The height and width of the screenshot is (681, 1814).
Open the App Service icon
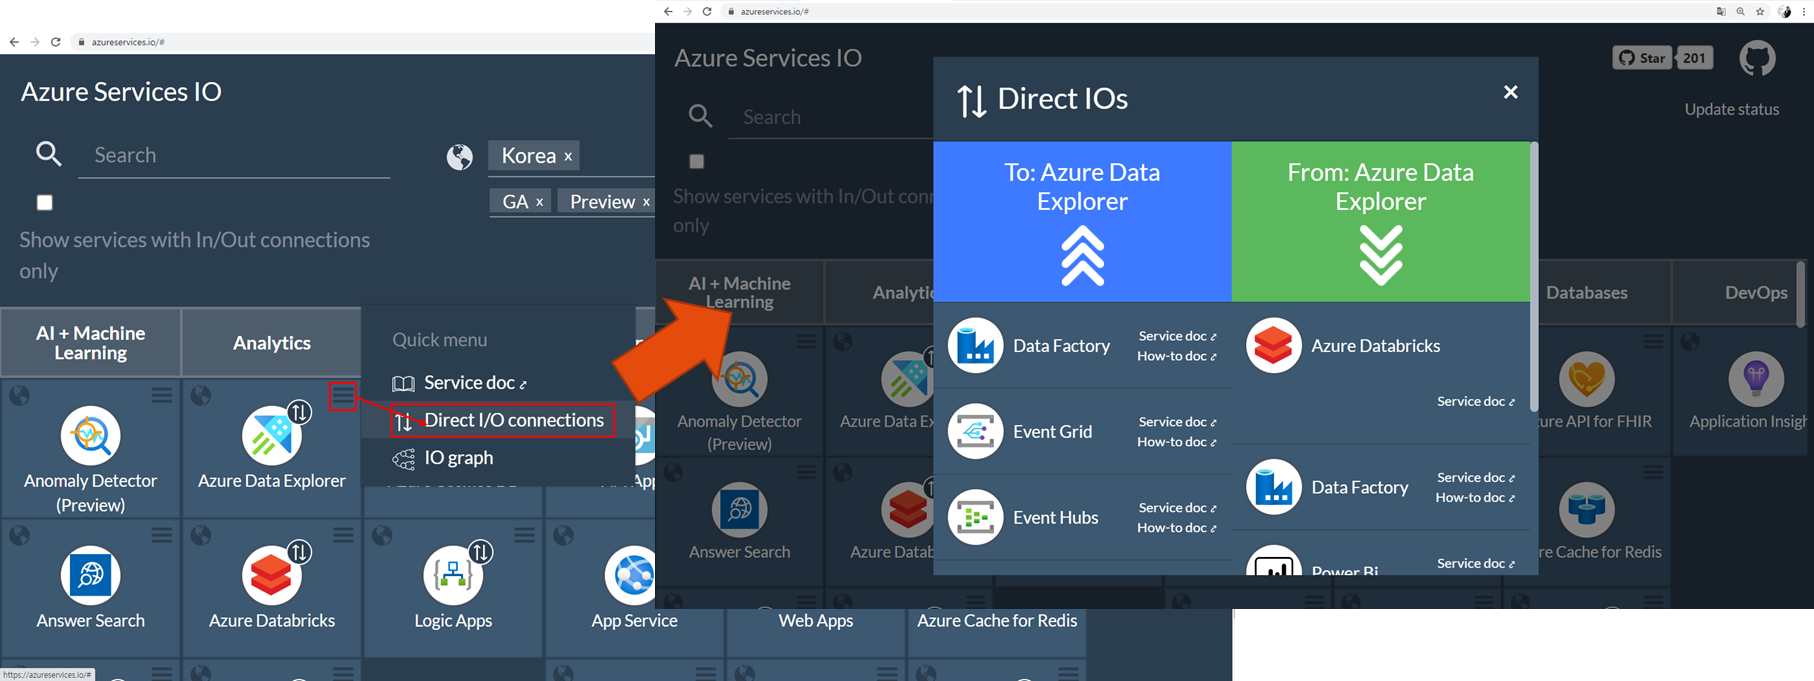pos(633,575)
